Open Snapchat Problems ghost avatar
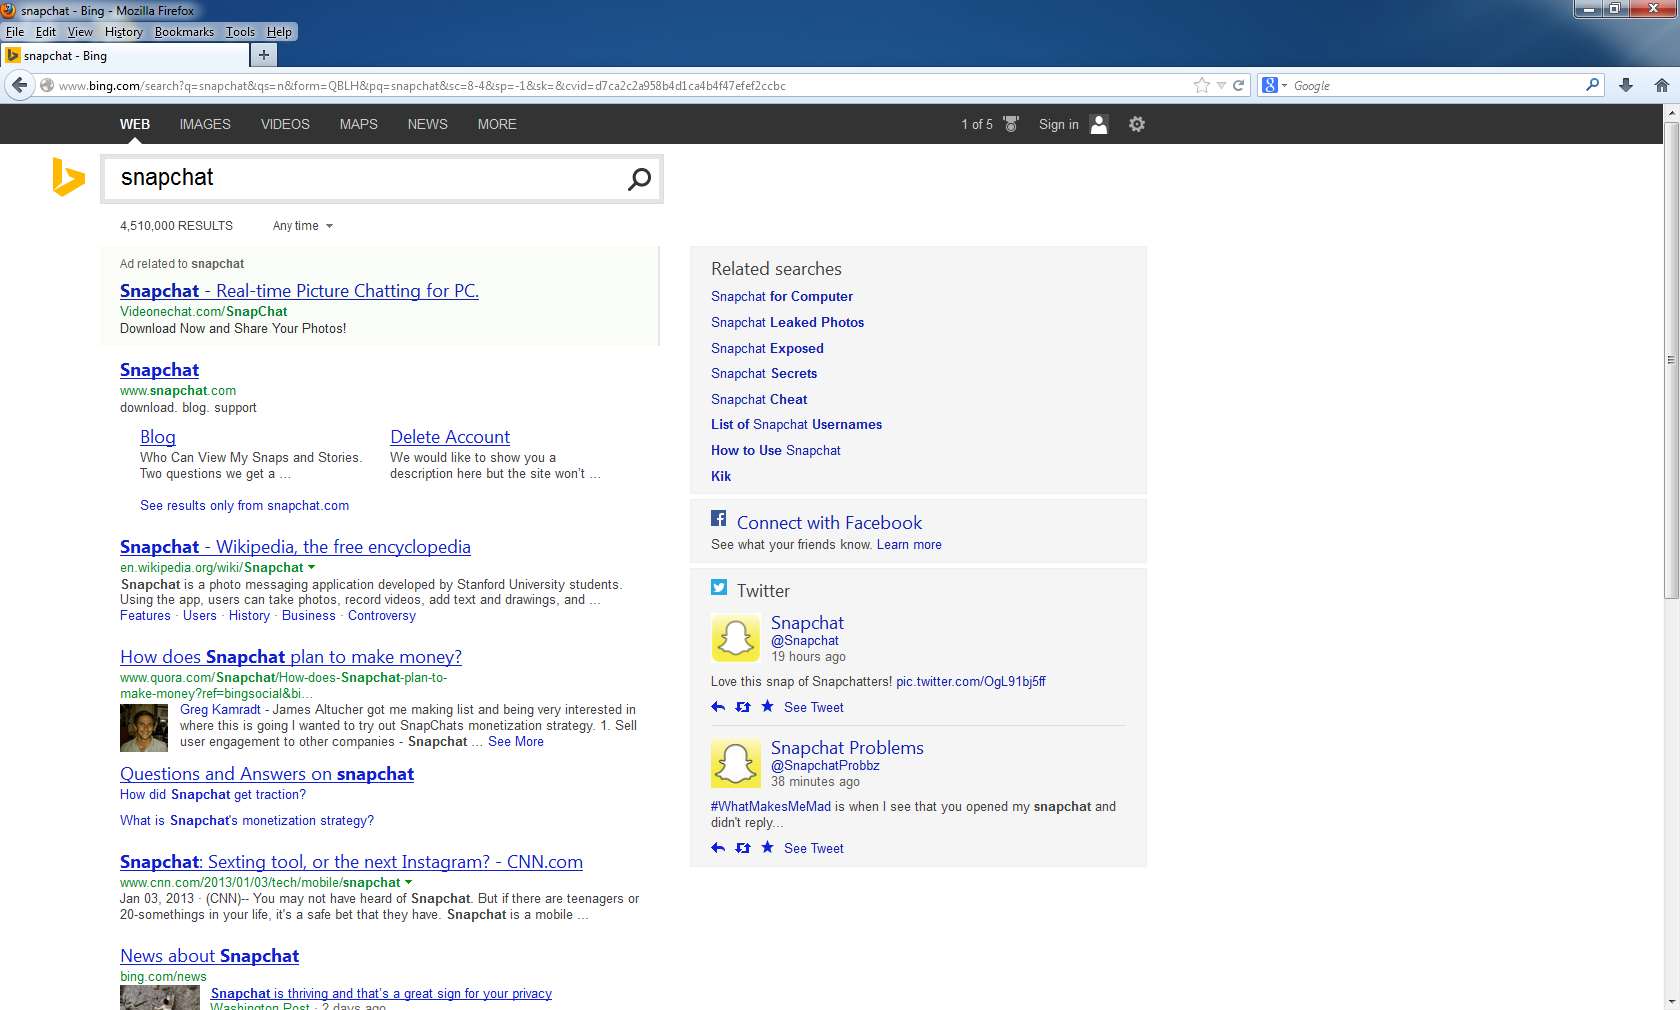This screenshot has width=1680, height=1010. pyautogui.click(x=736, y=763)
